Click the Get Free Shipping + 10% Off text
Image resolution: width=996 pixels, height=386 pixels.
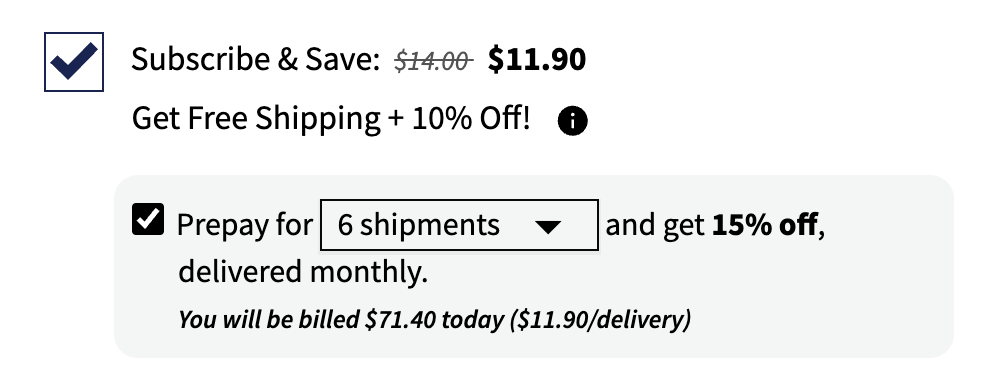[x=331, y=119]
